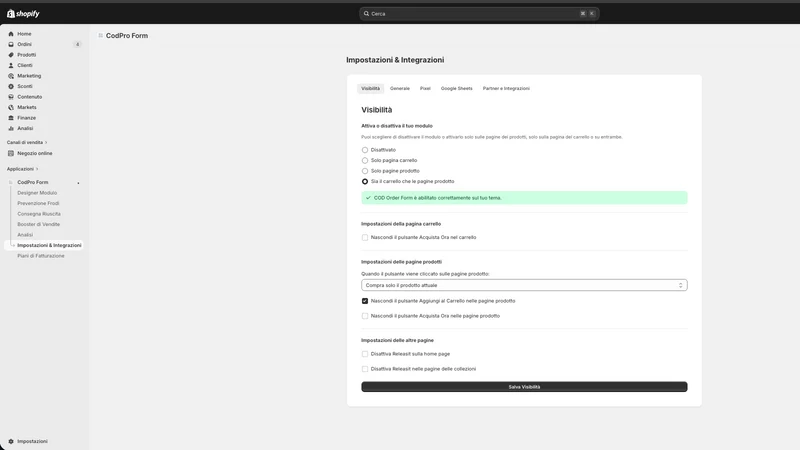Click the CodPro Form header app icon
The image size is (800, 450).
click(101, 35)
